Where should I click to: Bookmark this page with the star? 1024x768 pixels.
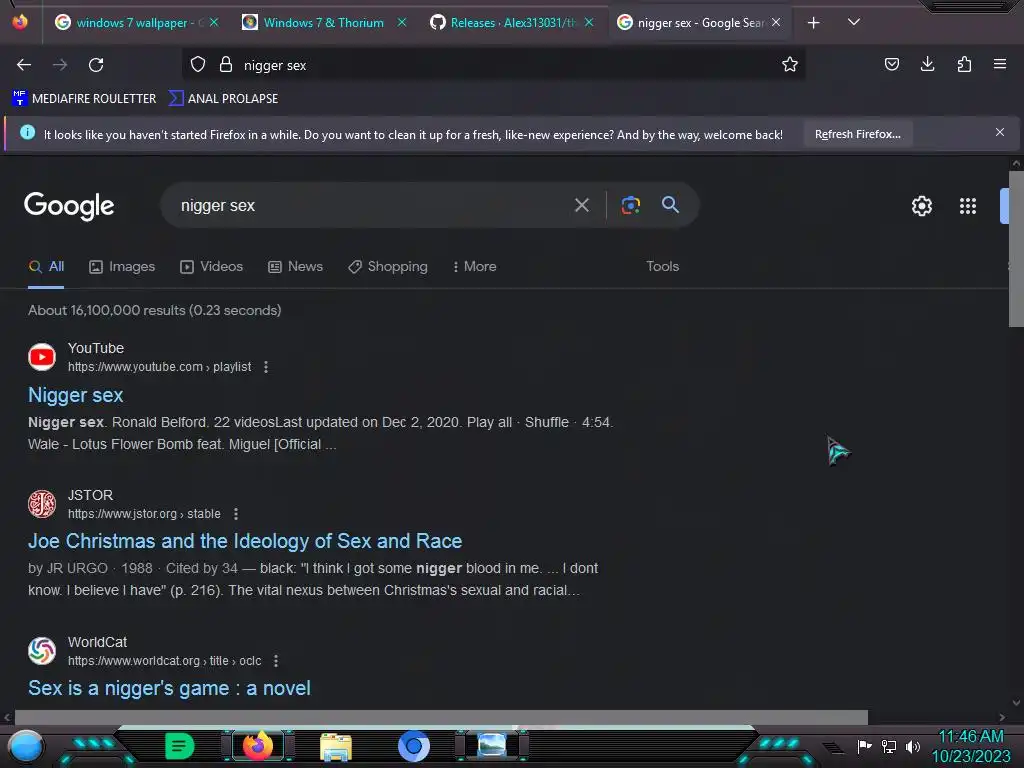pyautogui.click(x=790, y=65)
